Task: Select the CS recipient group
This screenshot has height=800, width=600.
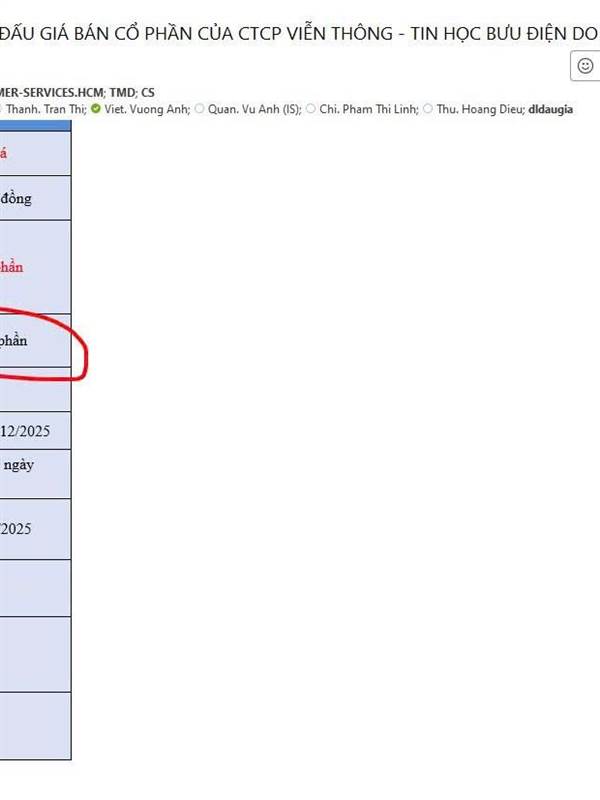Action: pyautogui.click(x=148, y=93)
